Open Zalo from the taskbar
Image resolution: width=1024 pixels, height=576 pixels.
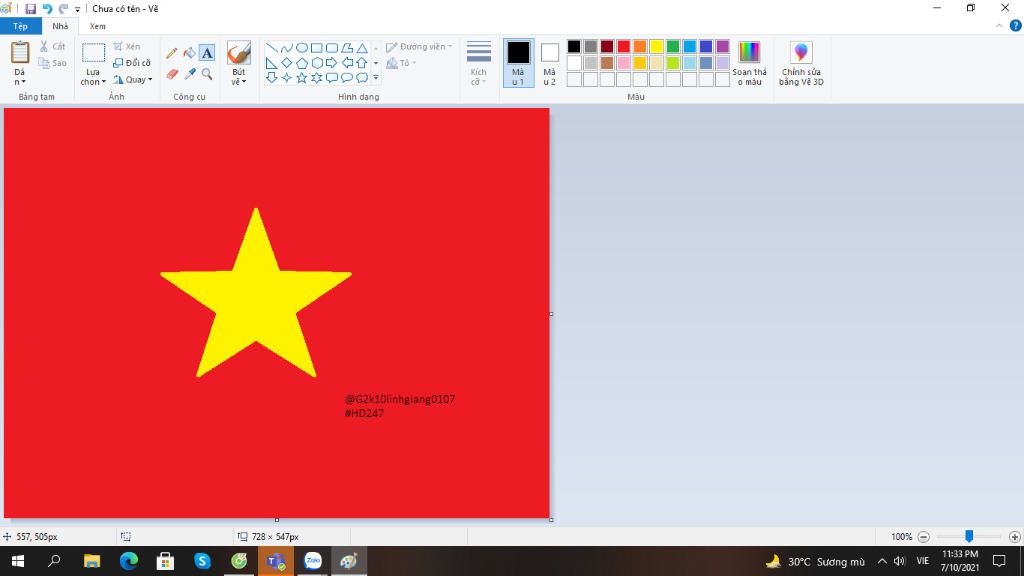tap(313, 561)
